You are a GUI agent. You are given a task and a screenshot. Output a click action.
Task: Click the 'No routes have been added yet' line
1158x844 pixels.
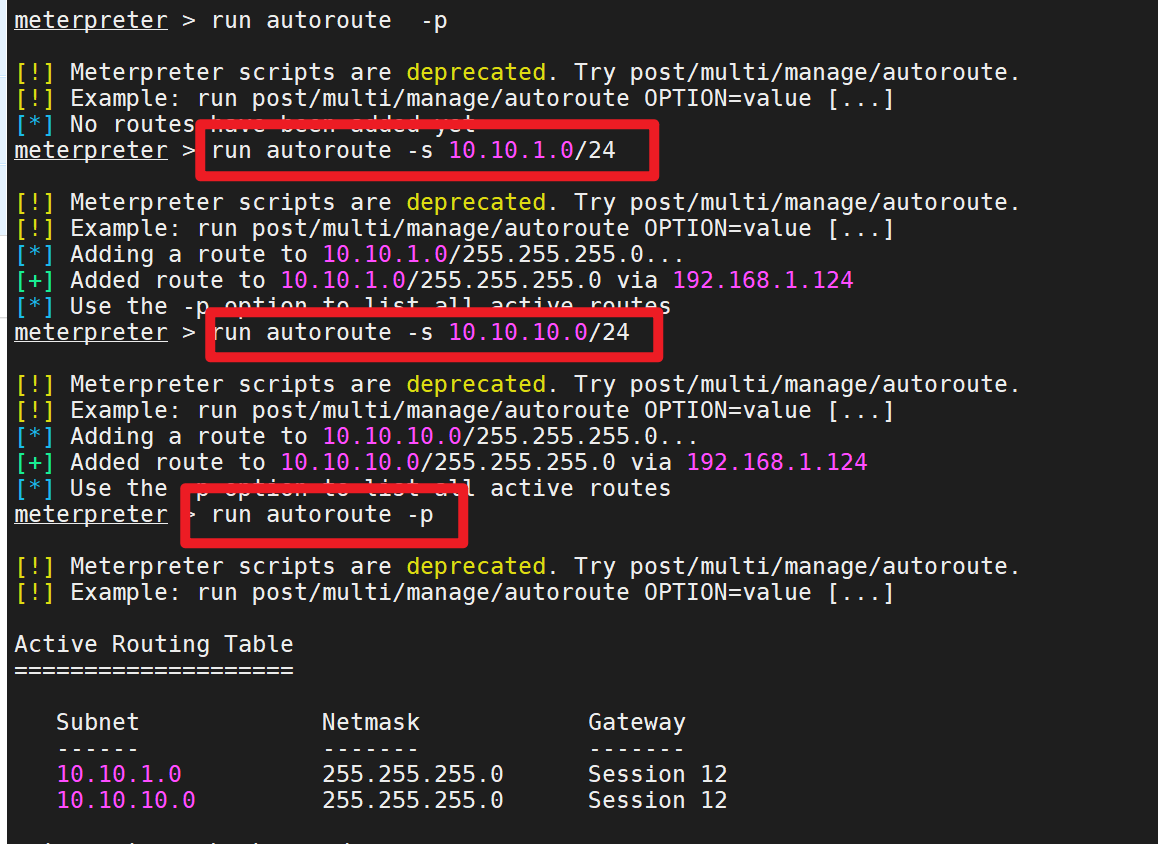(x=245, y=125)
